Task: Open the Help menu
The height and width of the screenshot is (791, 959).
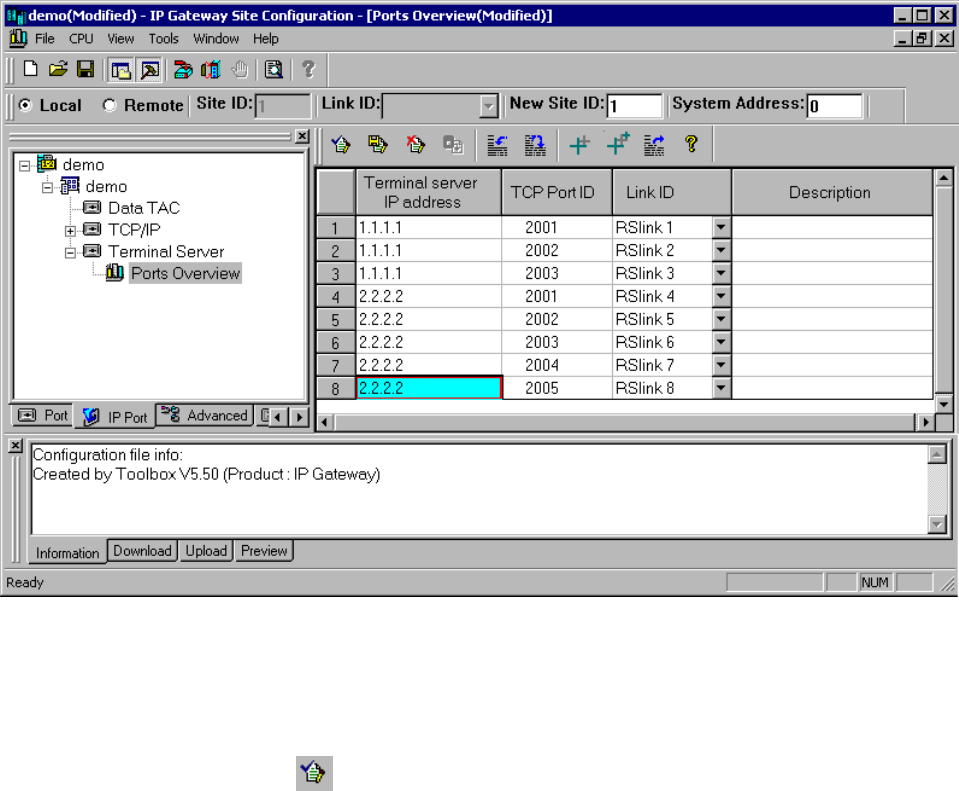Action: [x=265, y=39]
